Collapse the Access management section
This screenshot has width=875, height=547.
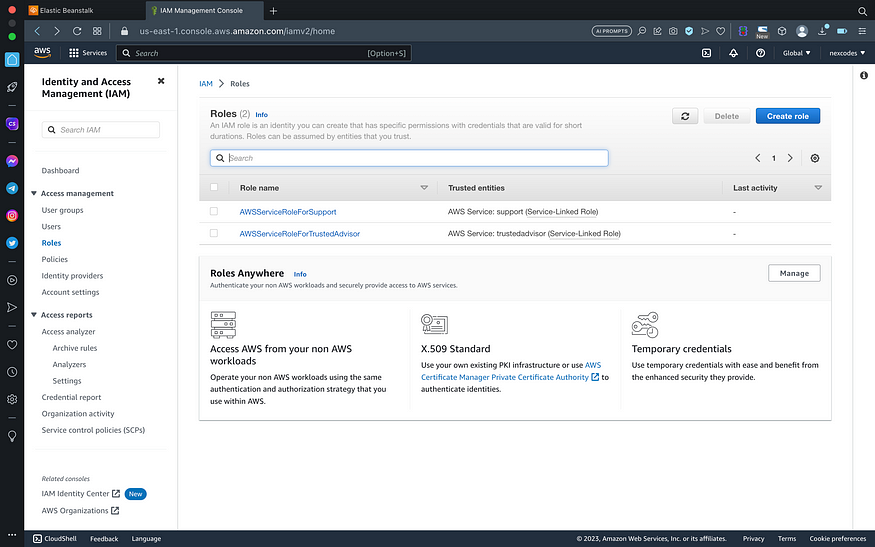34,193
